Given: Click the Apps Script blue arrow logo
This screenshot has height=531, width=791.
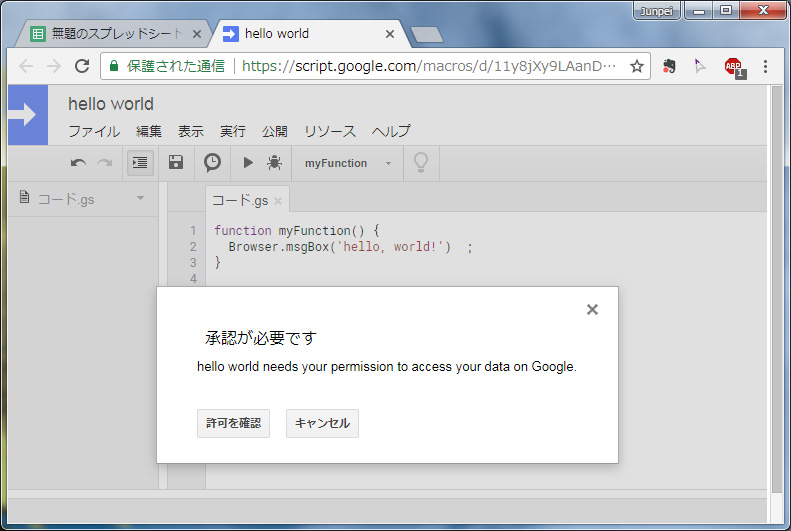Looking at the screenshot, I should pyautogui.click(x=28, y=115).
